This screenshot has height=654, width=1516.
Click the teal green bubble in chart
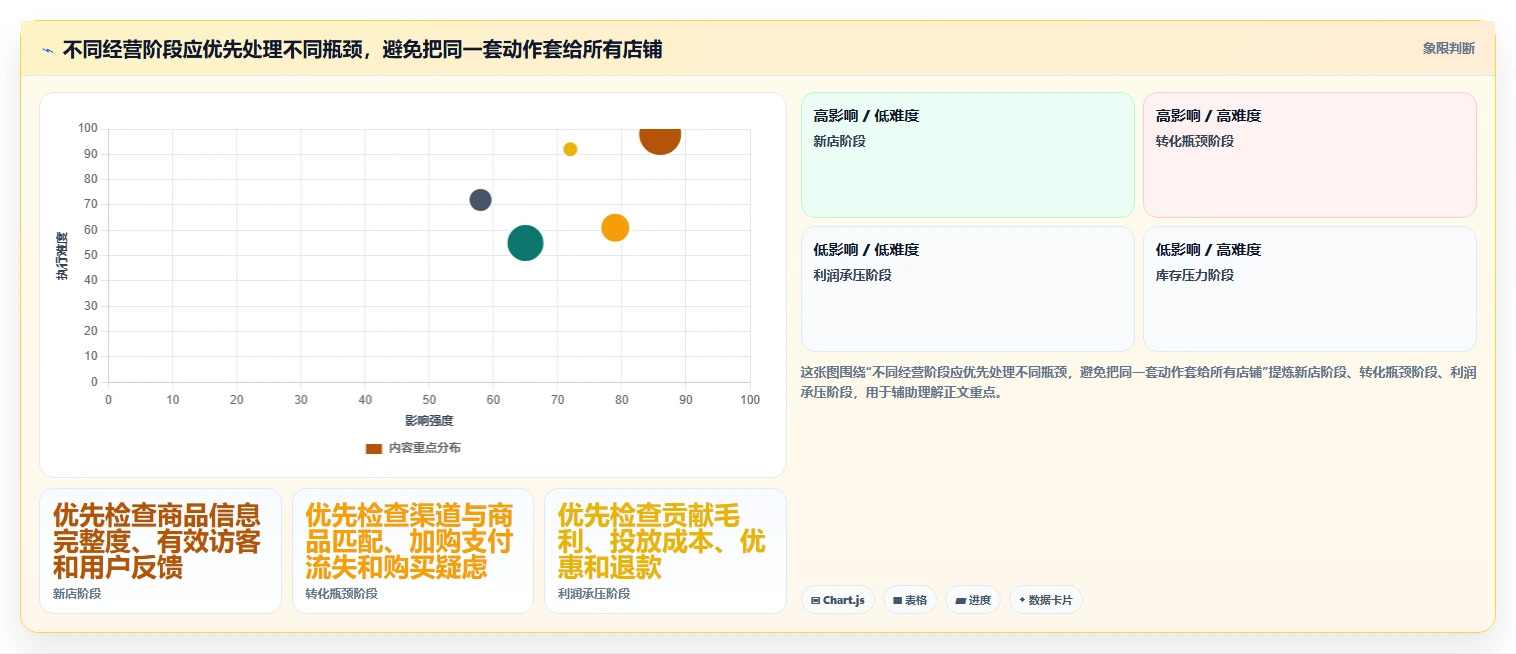525,243
